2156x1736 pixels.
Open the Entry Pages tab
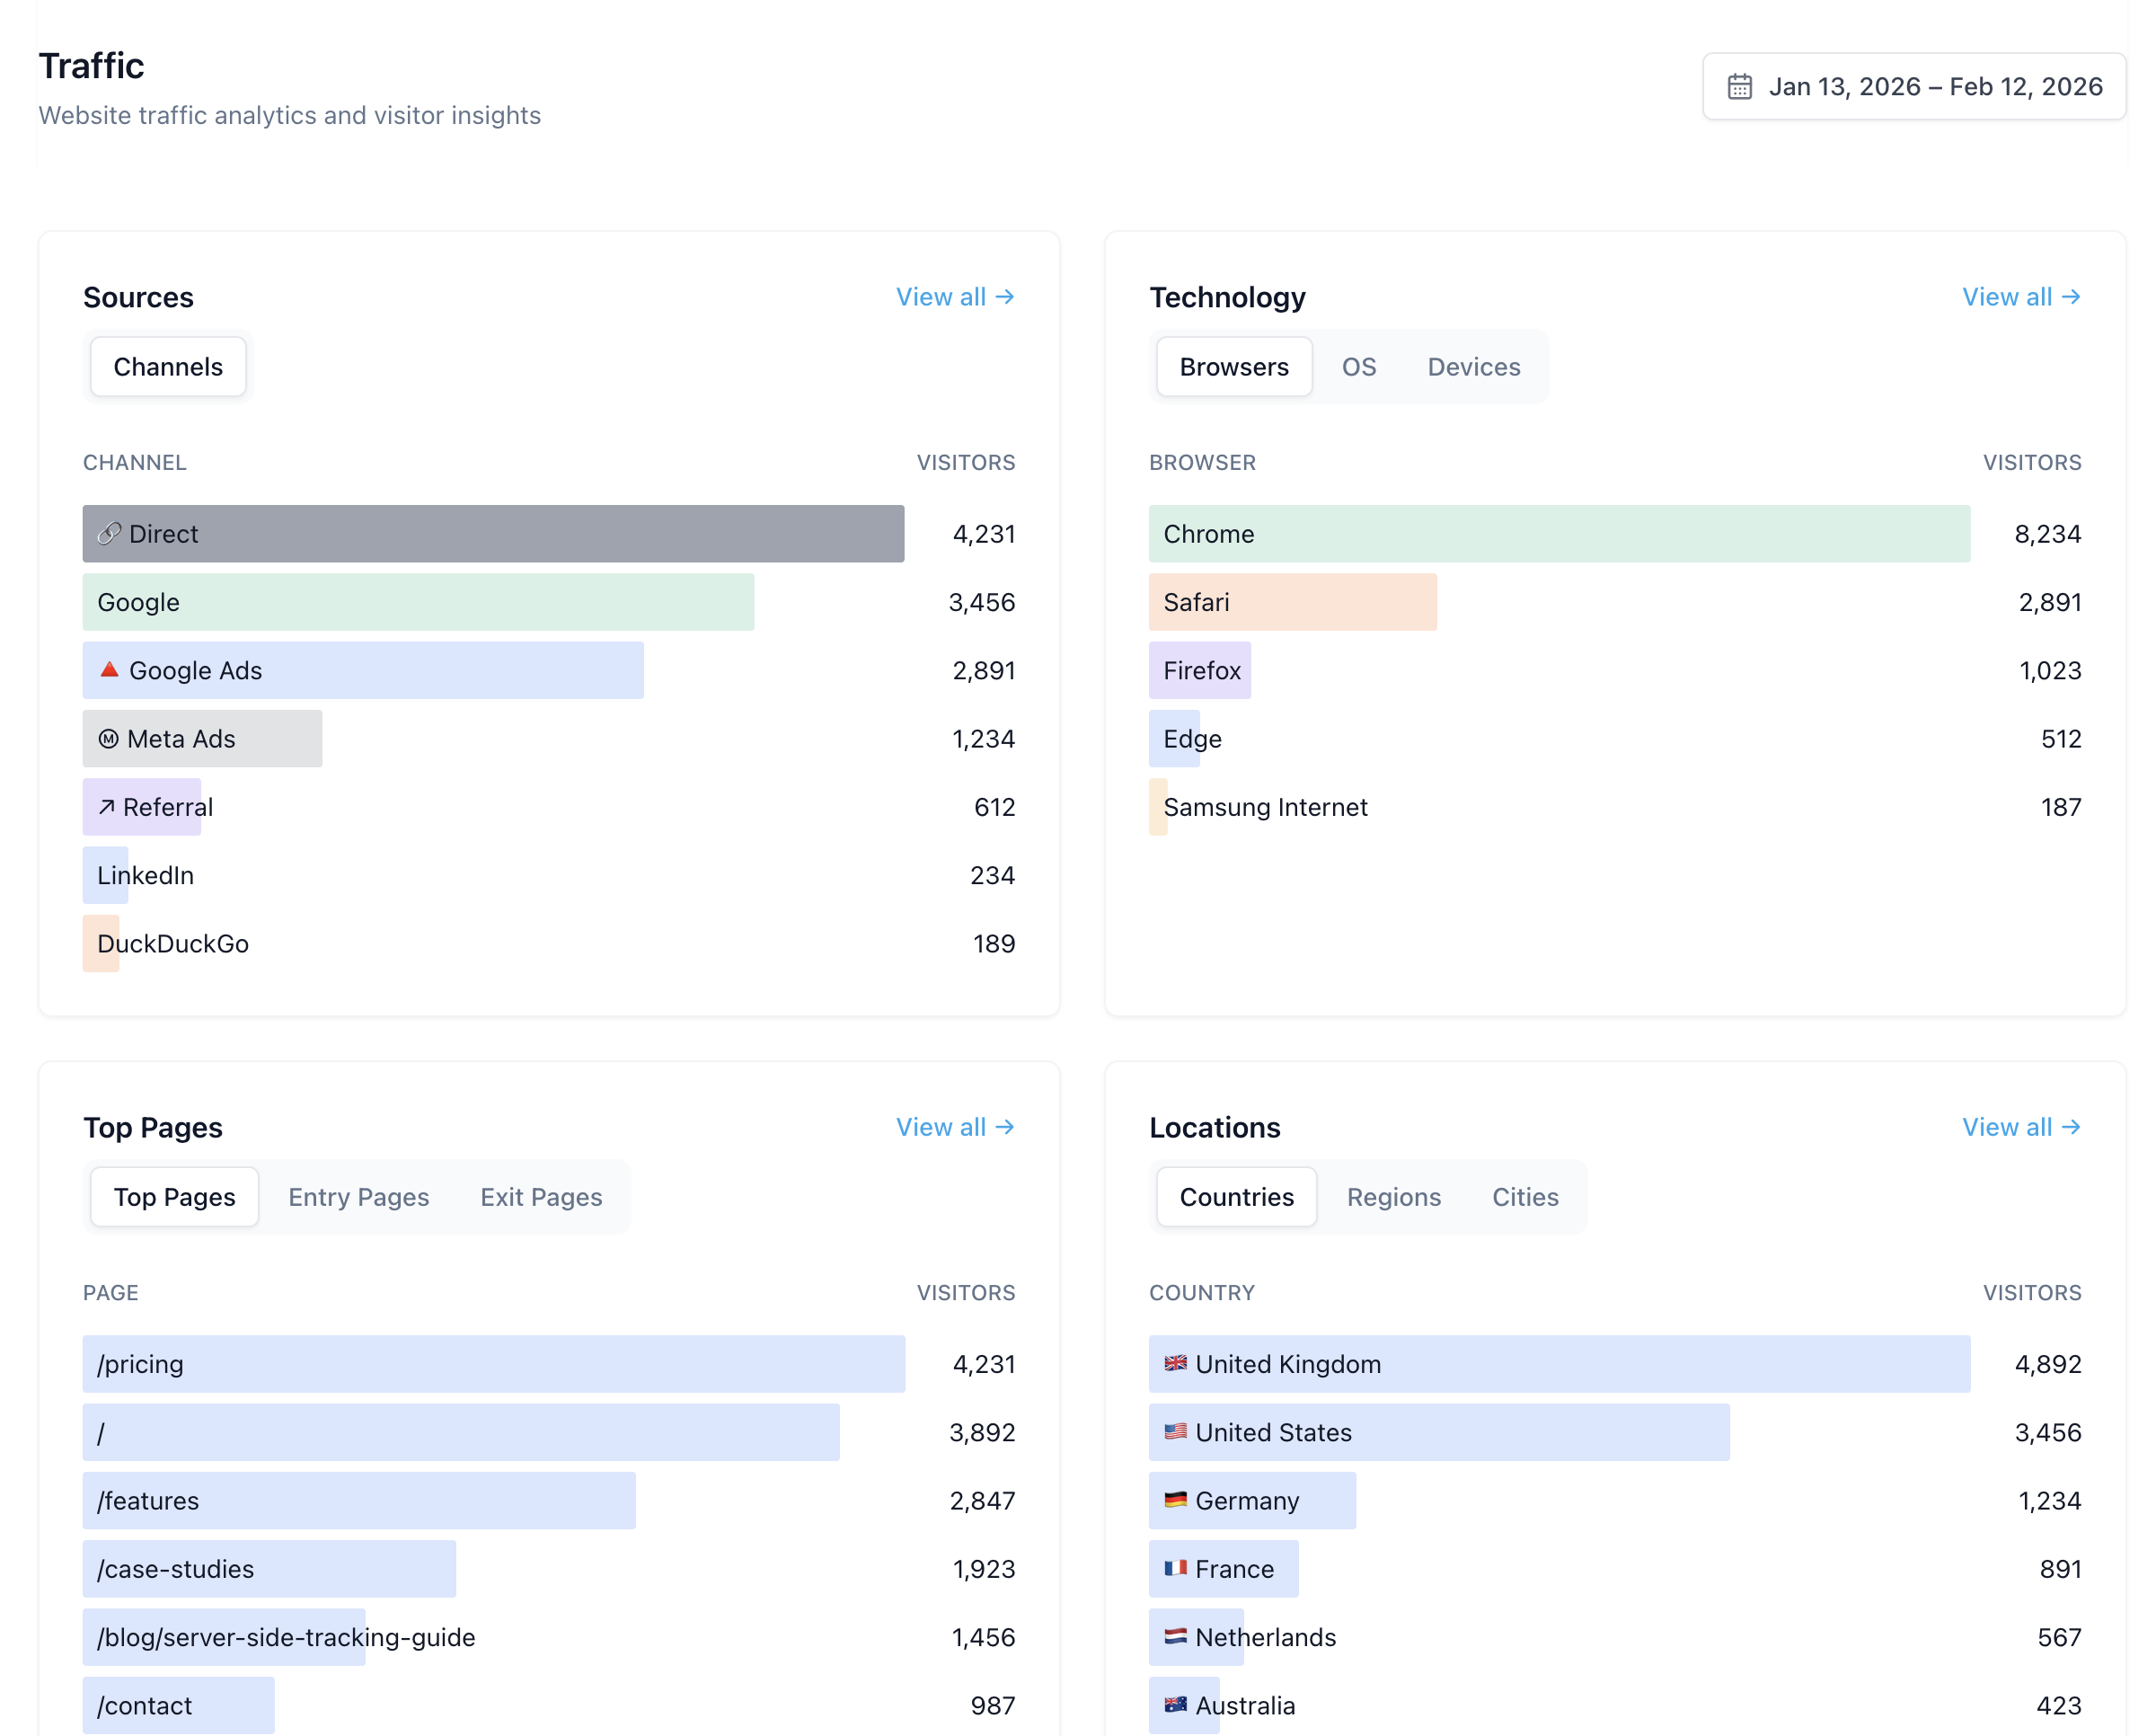click(359, 1197)
